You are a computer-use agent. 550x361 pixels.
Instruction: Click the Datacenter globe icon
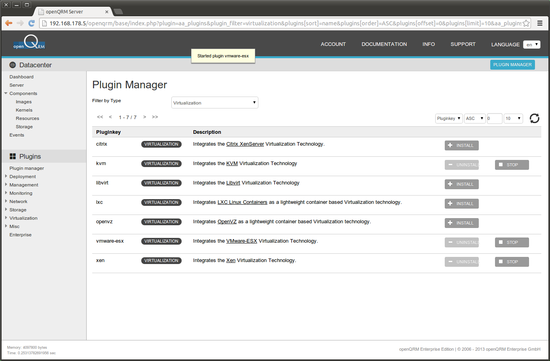click(13, 65)
